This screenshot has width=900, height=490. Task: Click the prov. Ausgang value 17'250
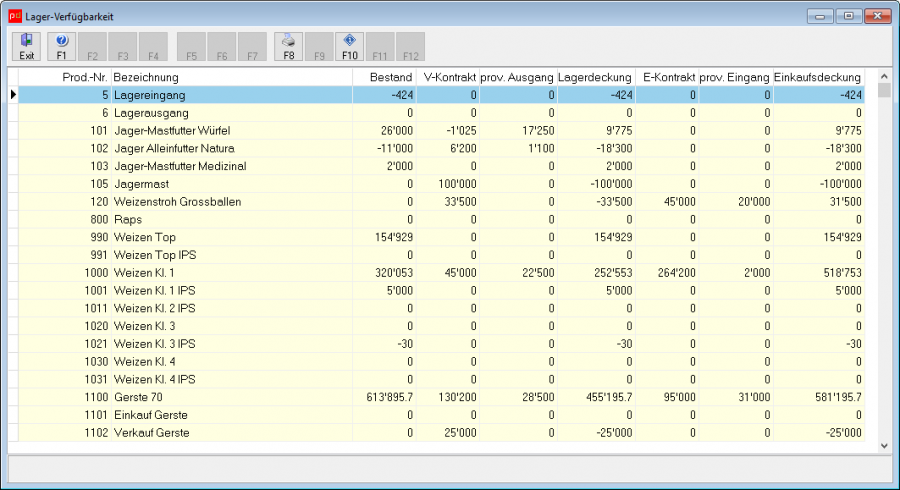pos(538,130)
